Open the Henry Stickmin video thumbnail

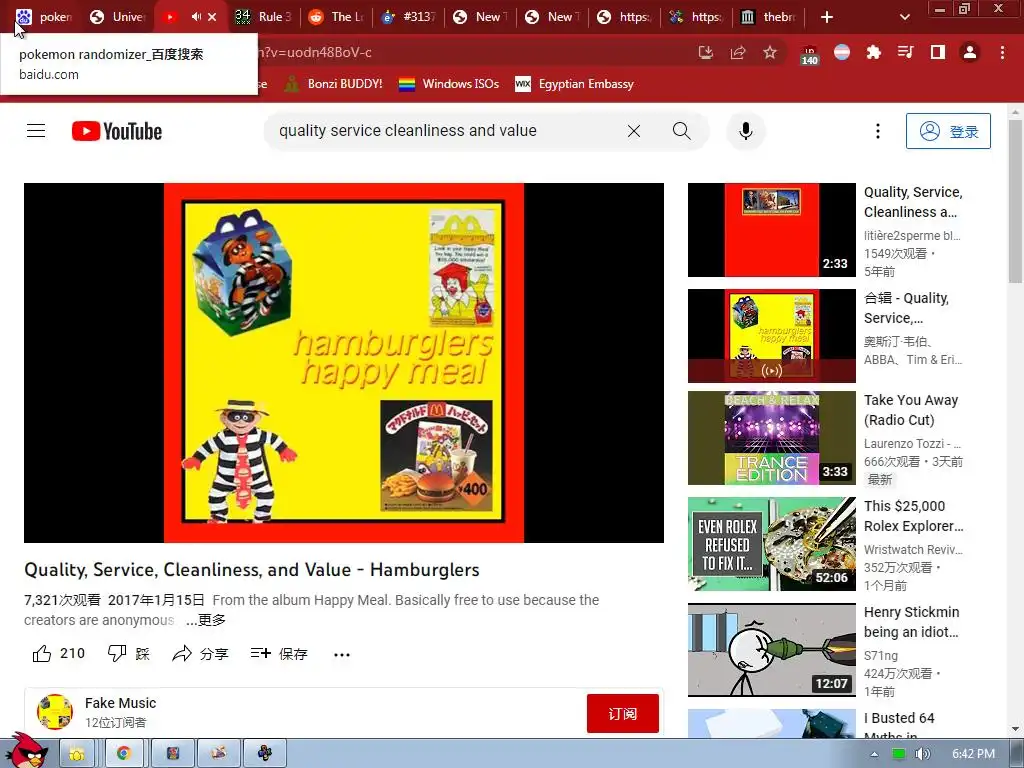pyautogui.click(x=771, y=650)
